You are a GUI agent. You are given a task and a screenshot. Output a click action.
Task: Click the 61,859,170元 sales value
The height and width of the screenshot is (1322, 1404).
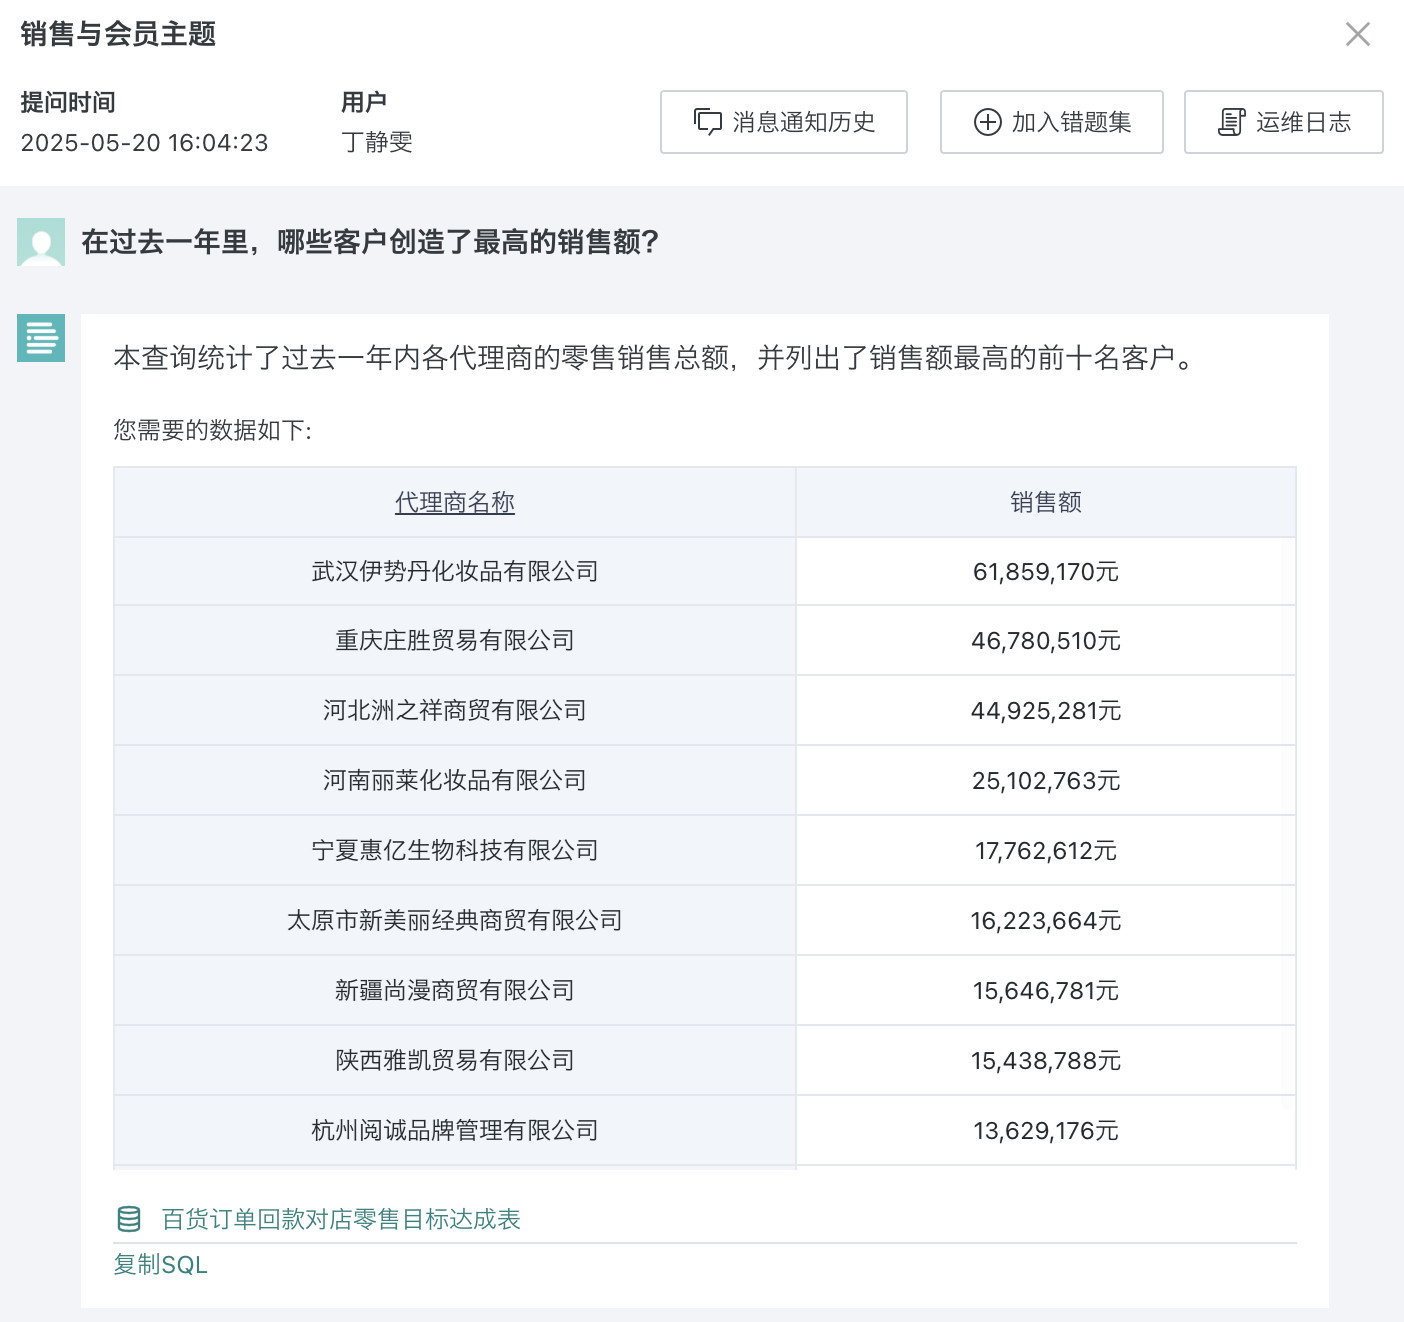tap(1046, 571)
